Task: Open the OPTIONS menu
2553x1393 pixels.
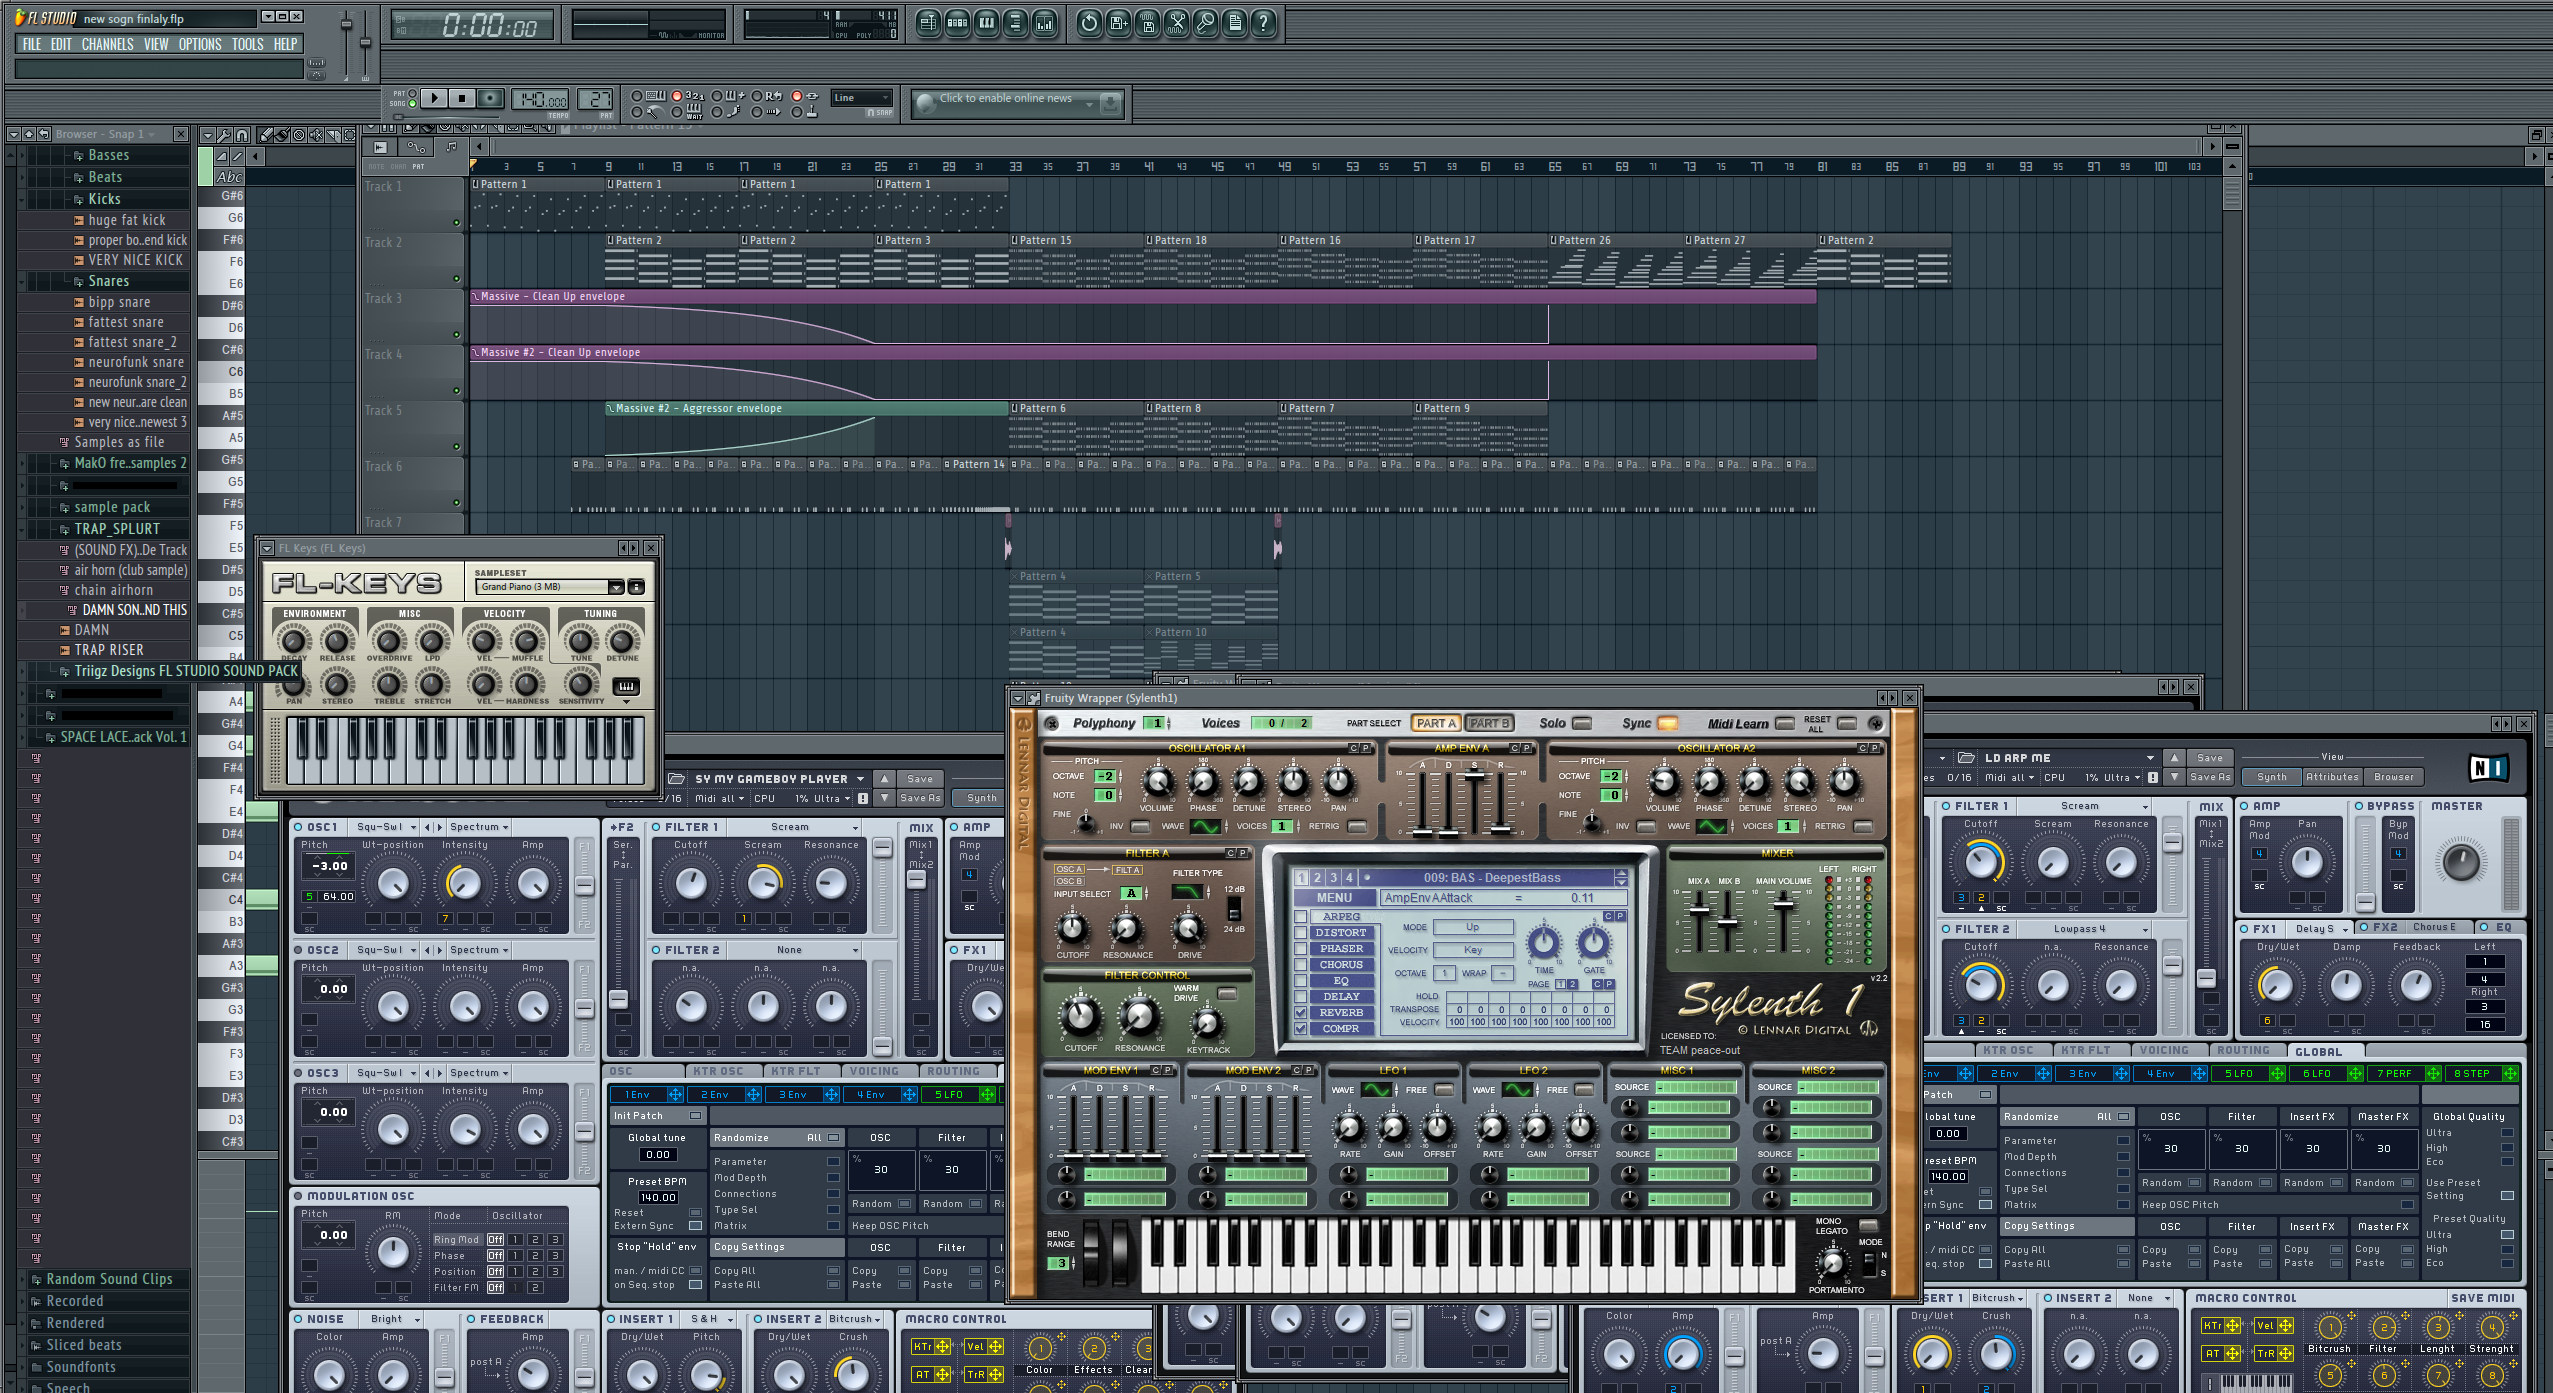Action: click(200, 44)
